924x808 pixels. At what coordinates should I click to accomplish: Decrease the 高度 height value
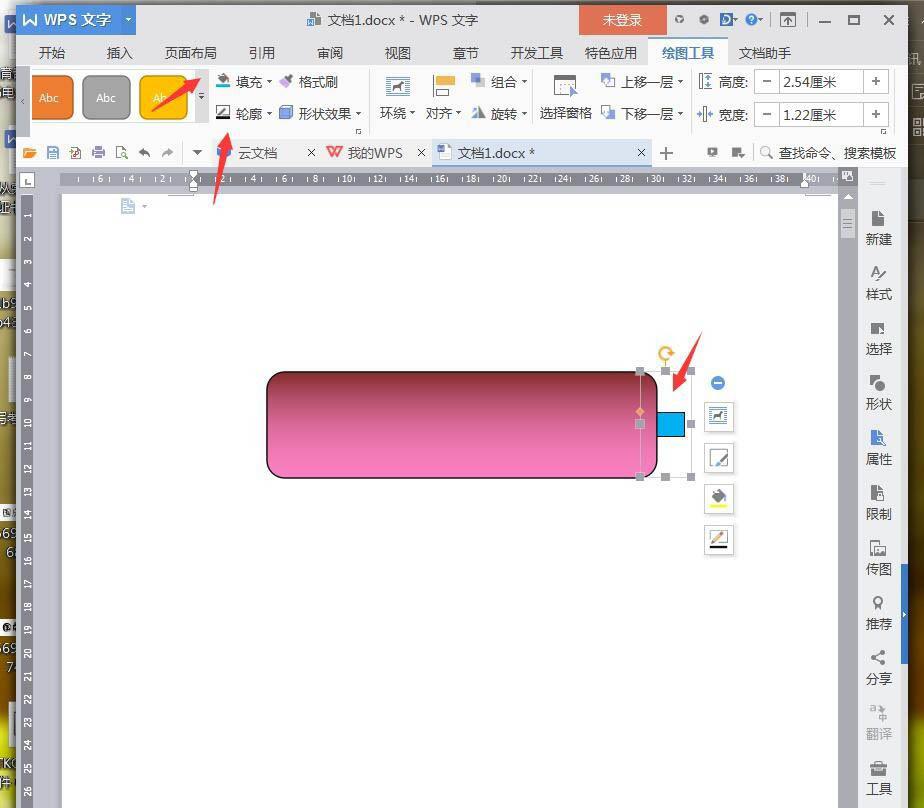[767, 81]
